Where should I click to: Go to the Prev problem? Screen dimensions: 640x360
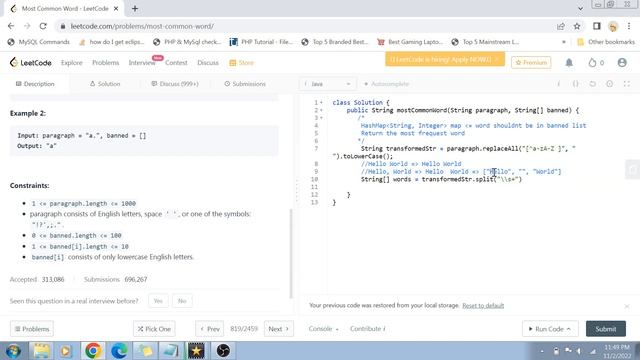click(x=210, y=329)
